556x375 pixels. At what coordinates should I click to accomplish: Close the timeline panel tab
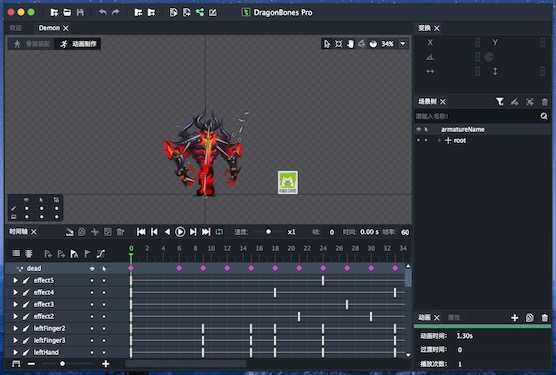(x=34, y=232)
